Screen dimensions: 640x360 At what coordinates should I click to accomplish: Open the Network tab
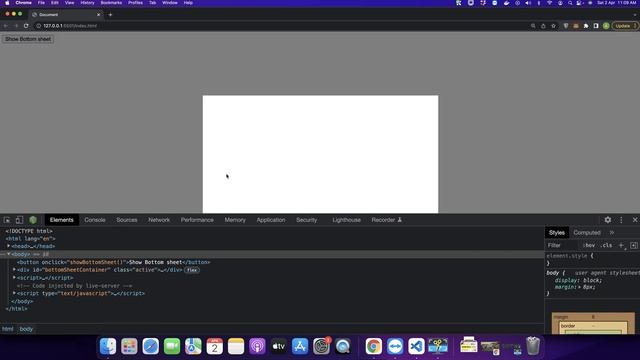coord(159,220)
